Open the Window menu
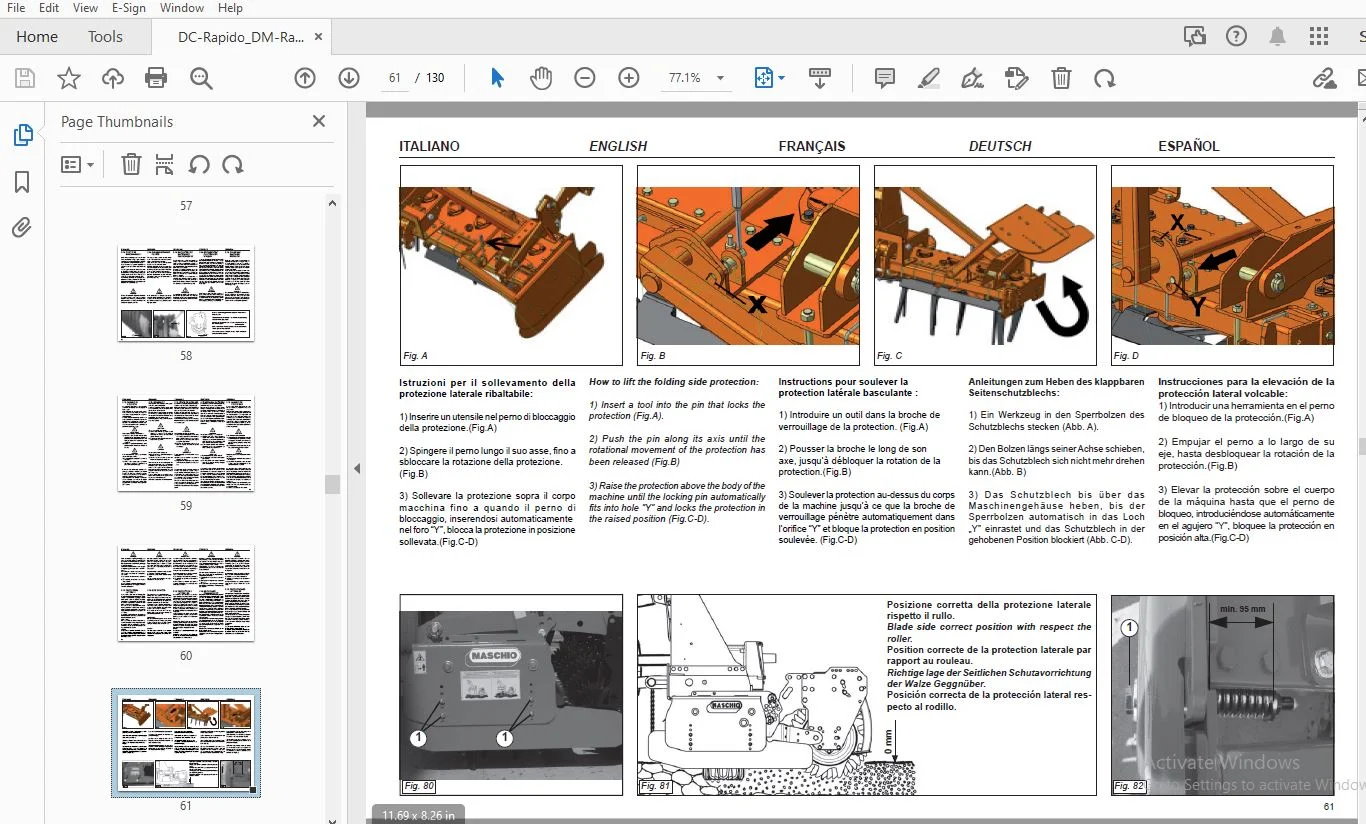The height and width of the screenshot is (824, 1366). 182,8
